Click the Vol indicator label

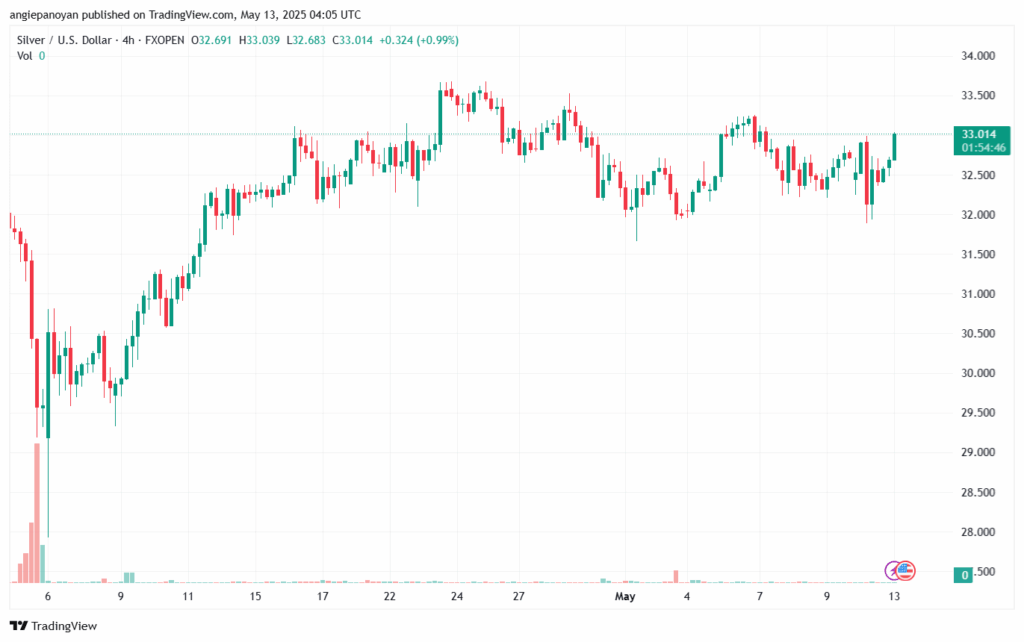click(x=24, y=56)
